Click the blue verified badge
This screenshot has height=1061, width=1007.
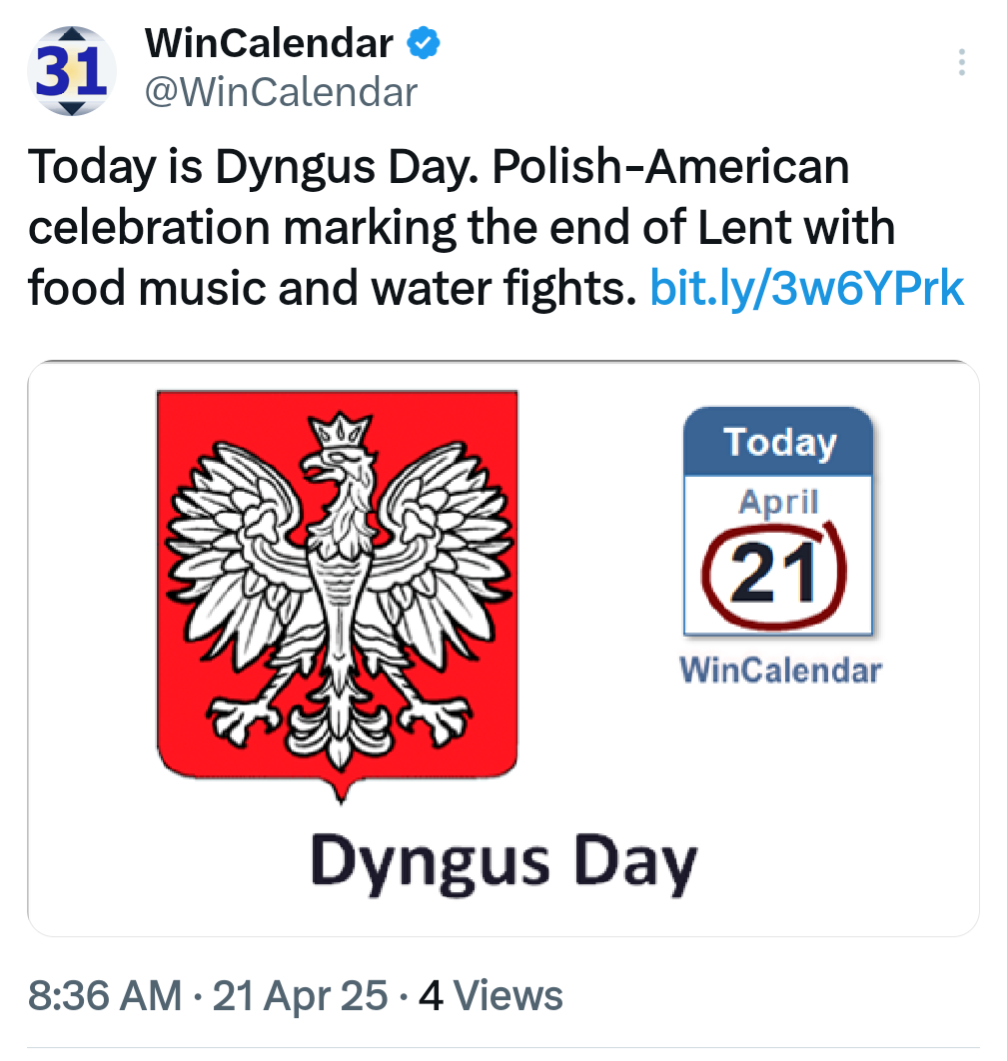423,43
